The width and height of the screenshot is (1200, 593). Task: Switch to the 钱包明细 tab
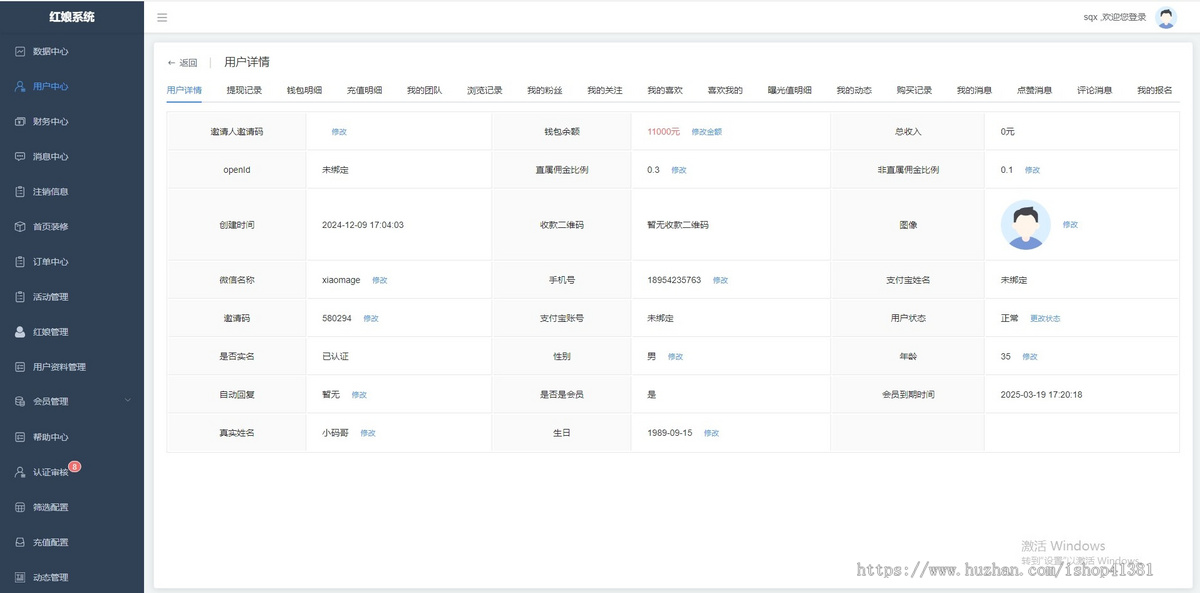[304, 90]
